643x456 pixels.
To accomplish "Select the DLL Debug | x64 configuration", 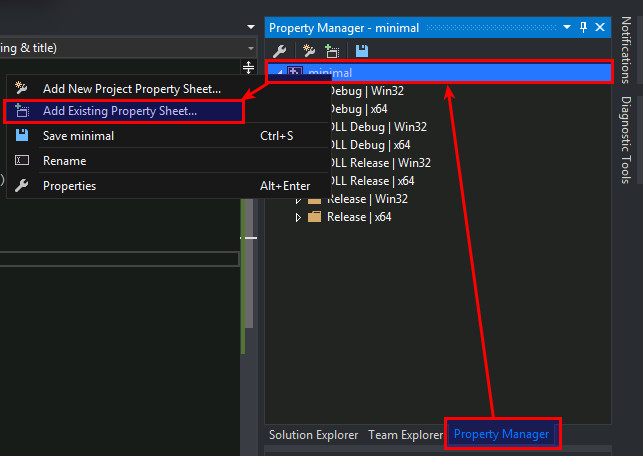I will tap(369, 145).
